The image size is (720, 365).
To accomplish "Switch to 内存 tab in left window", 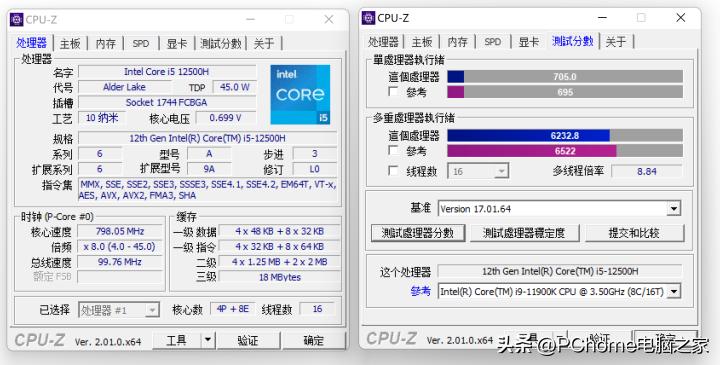I will tap(106, 44).
